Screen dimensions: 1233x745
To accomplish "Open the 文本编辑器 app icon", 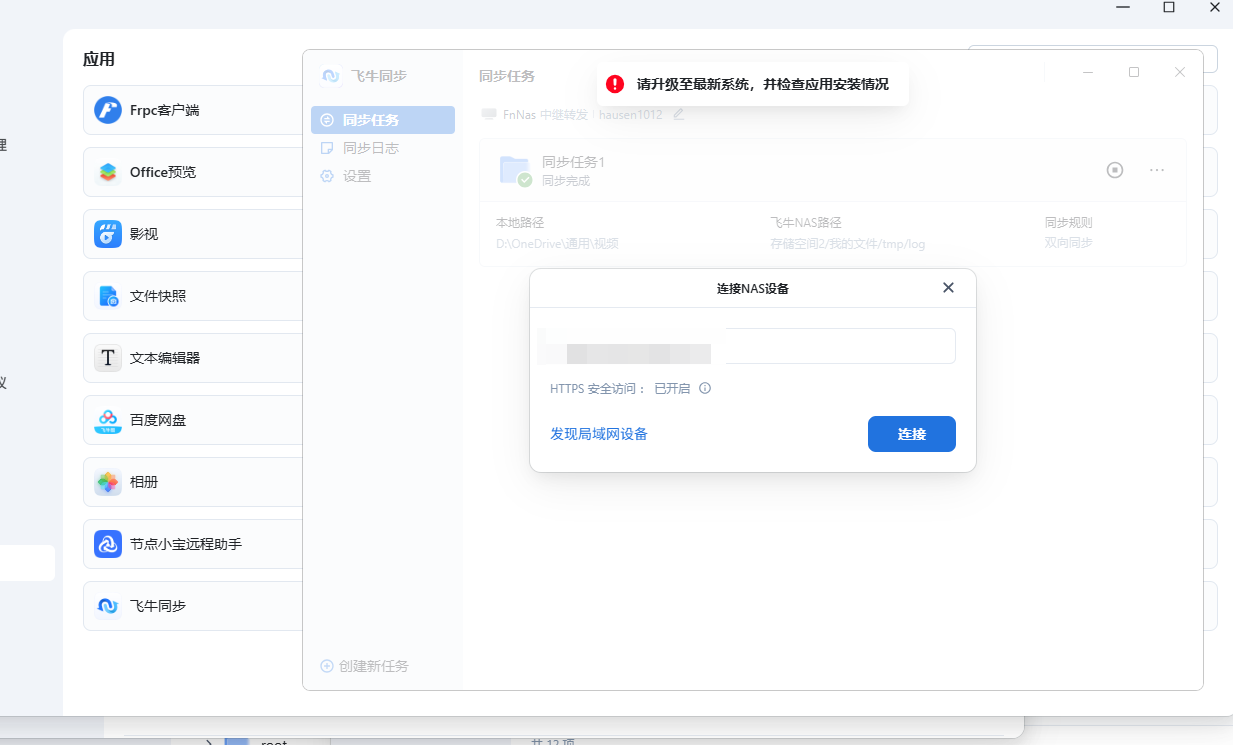I will click(108, 358).
